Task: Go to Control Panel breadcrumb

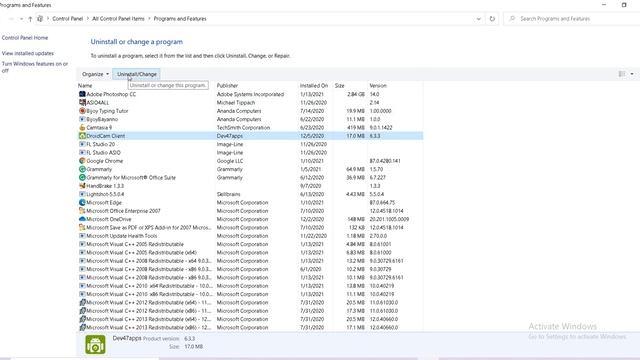Action: [x=68, y=19]
